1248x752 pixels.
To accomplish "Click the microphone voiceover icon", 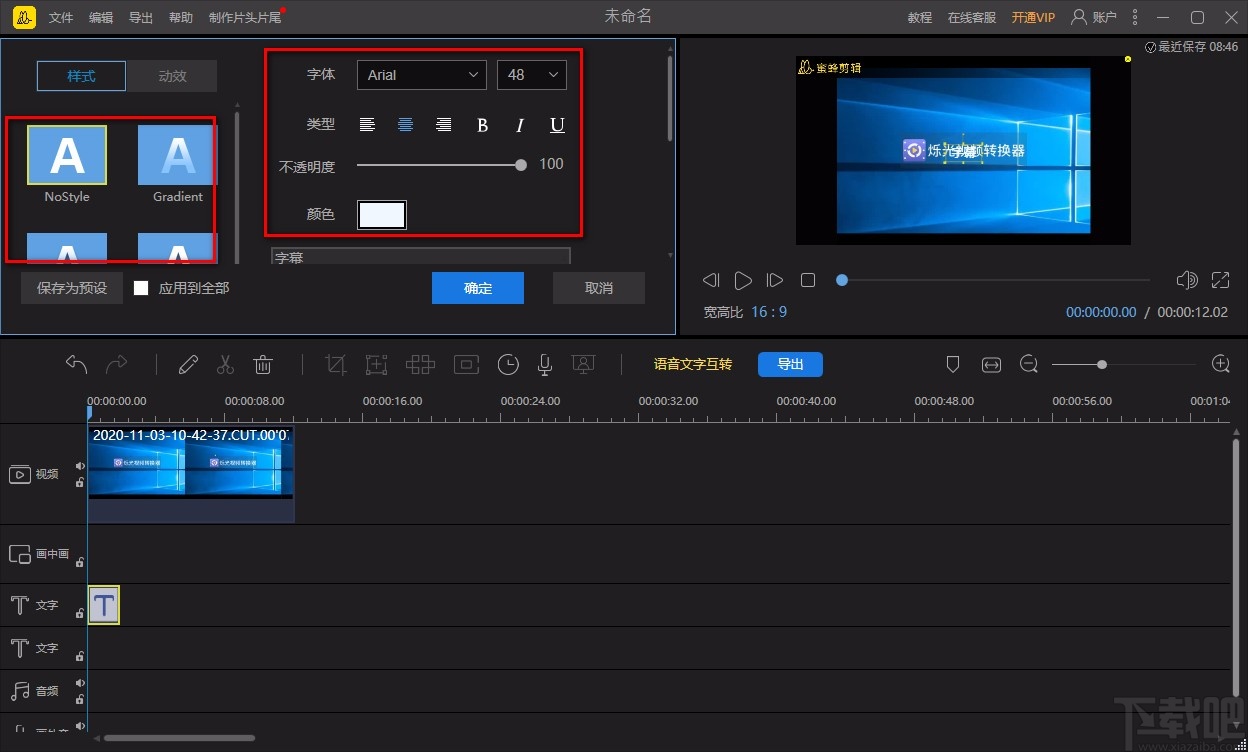I will (x=545, y=365).
